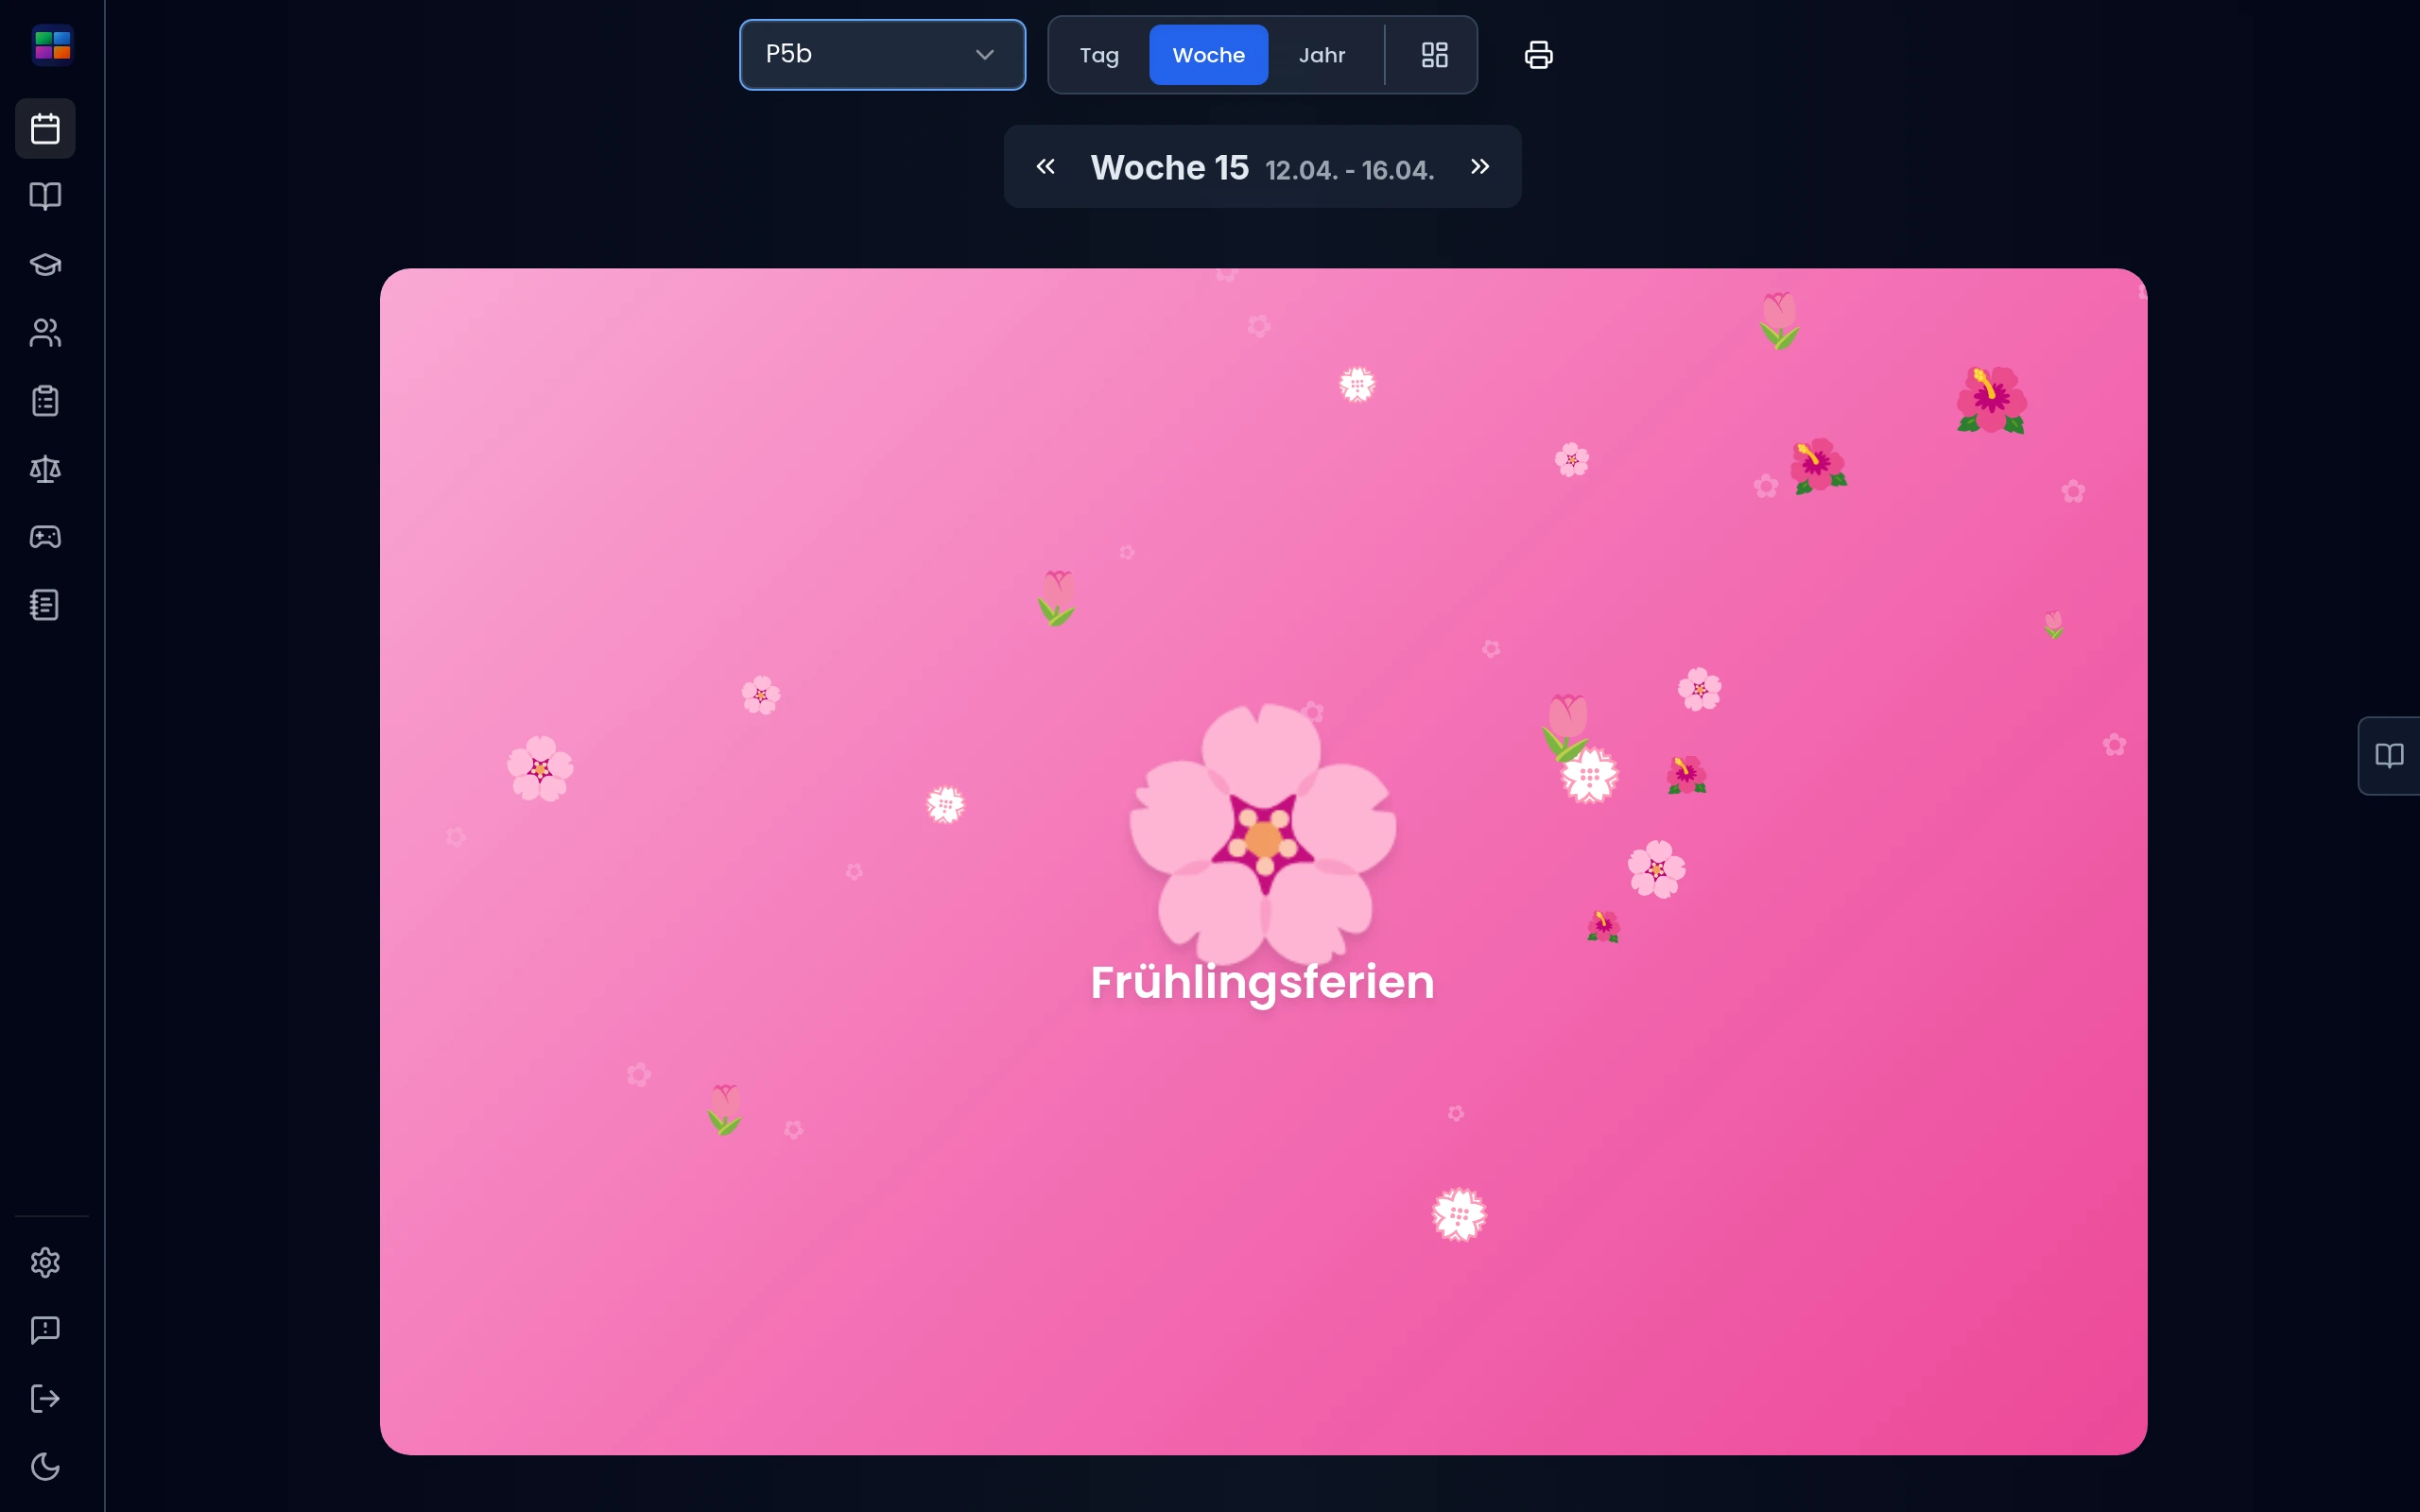
Task: Toggle dark mode with the moon icon
Action: (45, 1466)
